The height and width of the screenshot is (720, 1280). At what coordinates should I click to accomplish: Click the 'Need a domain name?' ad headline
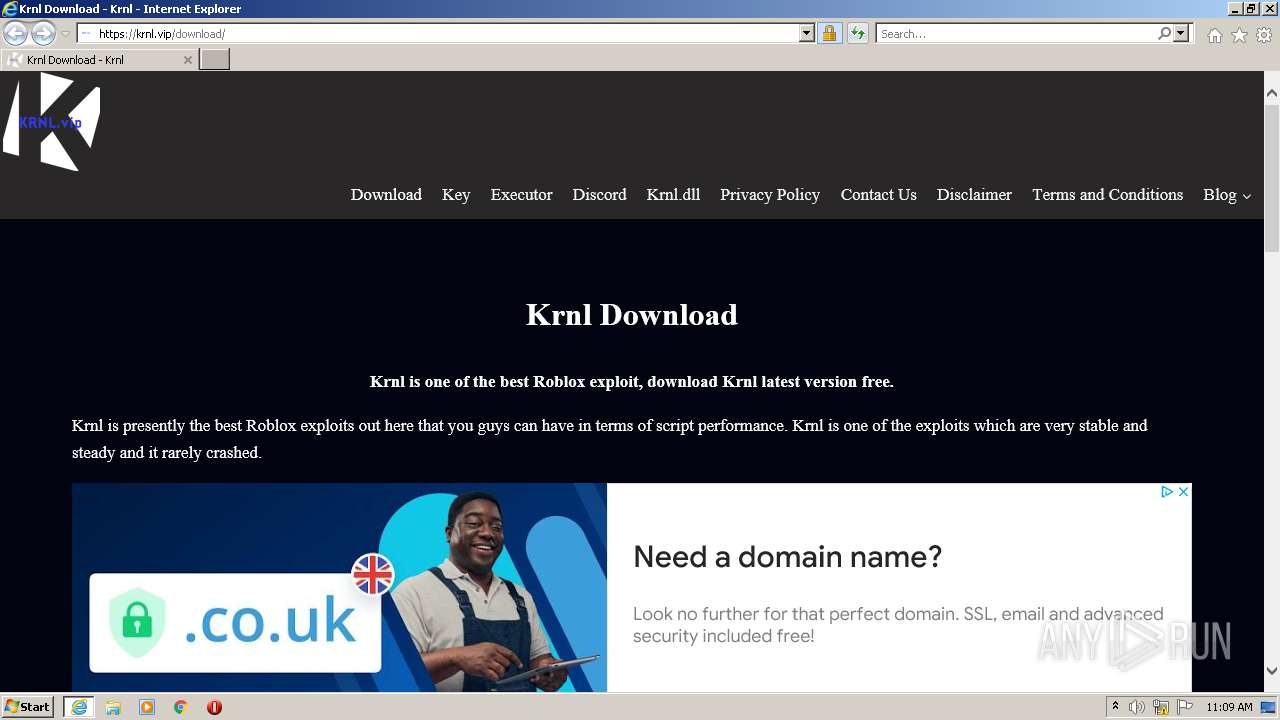point(787,556)
